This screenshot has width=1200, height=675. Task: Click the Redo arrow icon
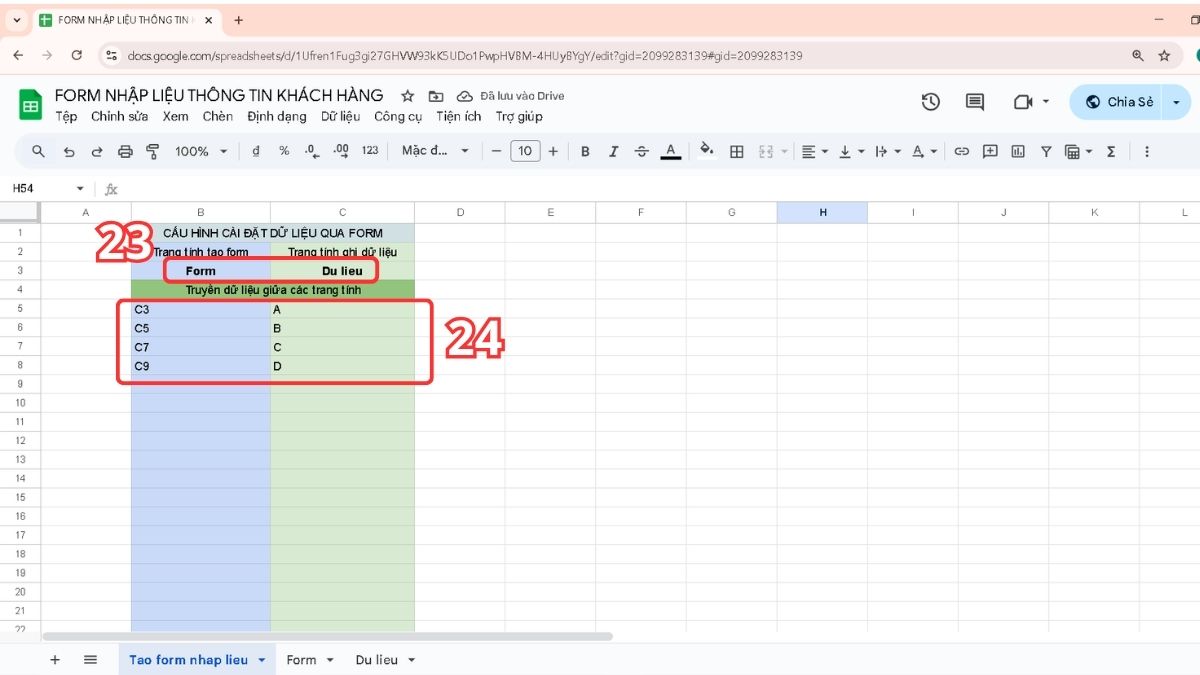[97, 151]
